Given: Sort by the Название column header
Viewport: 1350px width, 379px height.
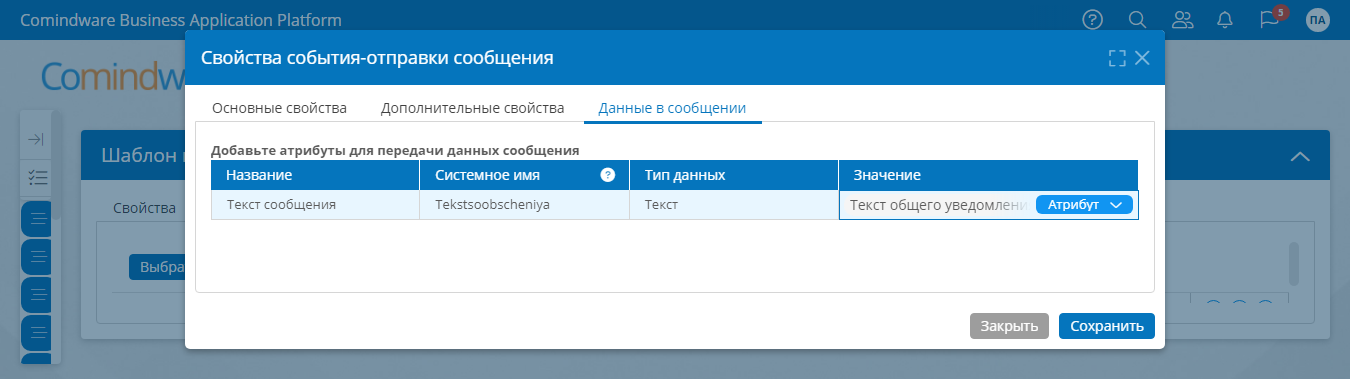Looking at the screenshot, I should (x=315, y=175).
